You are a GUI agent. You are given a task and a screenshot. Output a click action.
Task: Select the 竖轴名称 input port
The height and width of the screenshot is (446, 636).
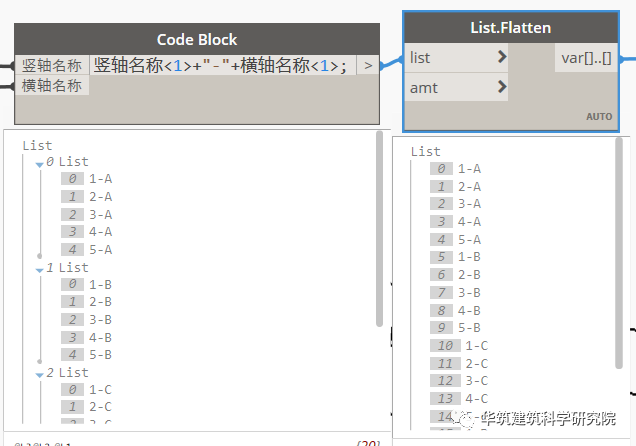click(x=52, y=65)
